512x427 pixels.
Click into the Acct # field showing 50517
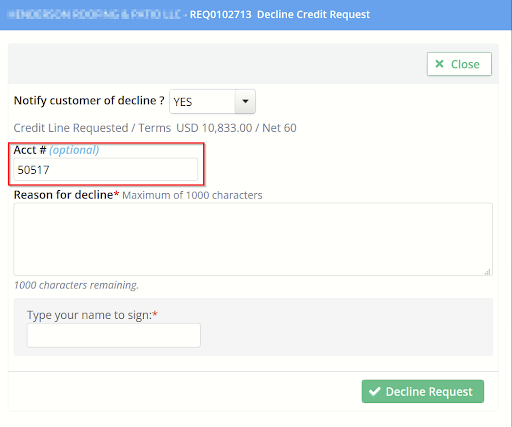[106, 170]
